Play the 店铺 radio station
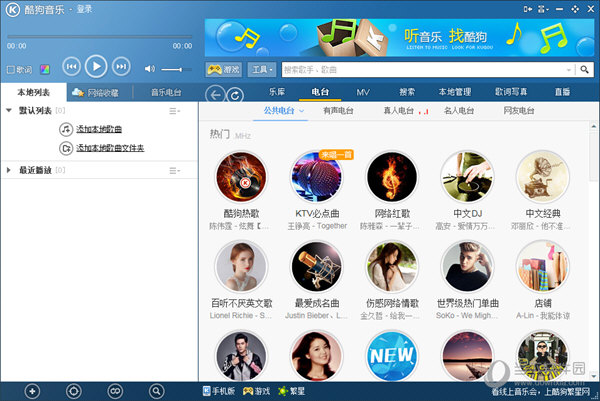600x401 pixels. (543, 266)
